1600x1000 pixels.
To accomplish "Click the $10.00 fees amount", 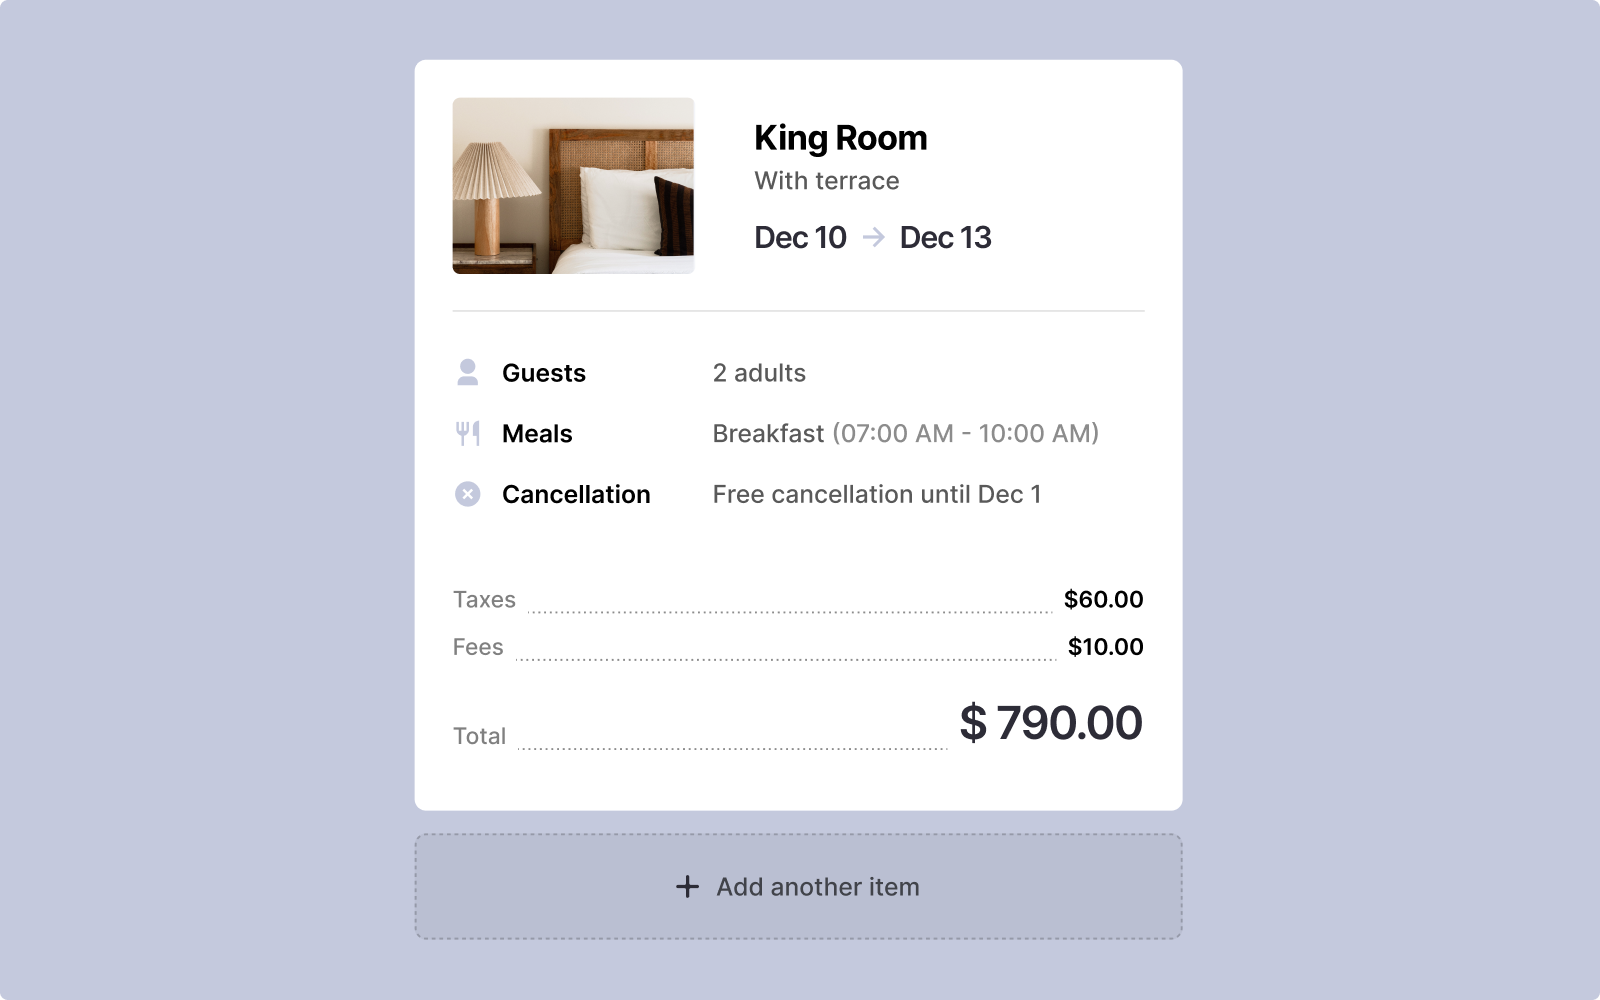I will coord(1105,647).
